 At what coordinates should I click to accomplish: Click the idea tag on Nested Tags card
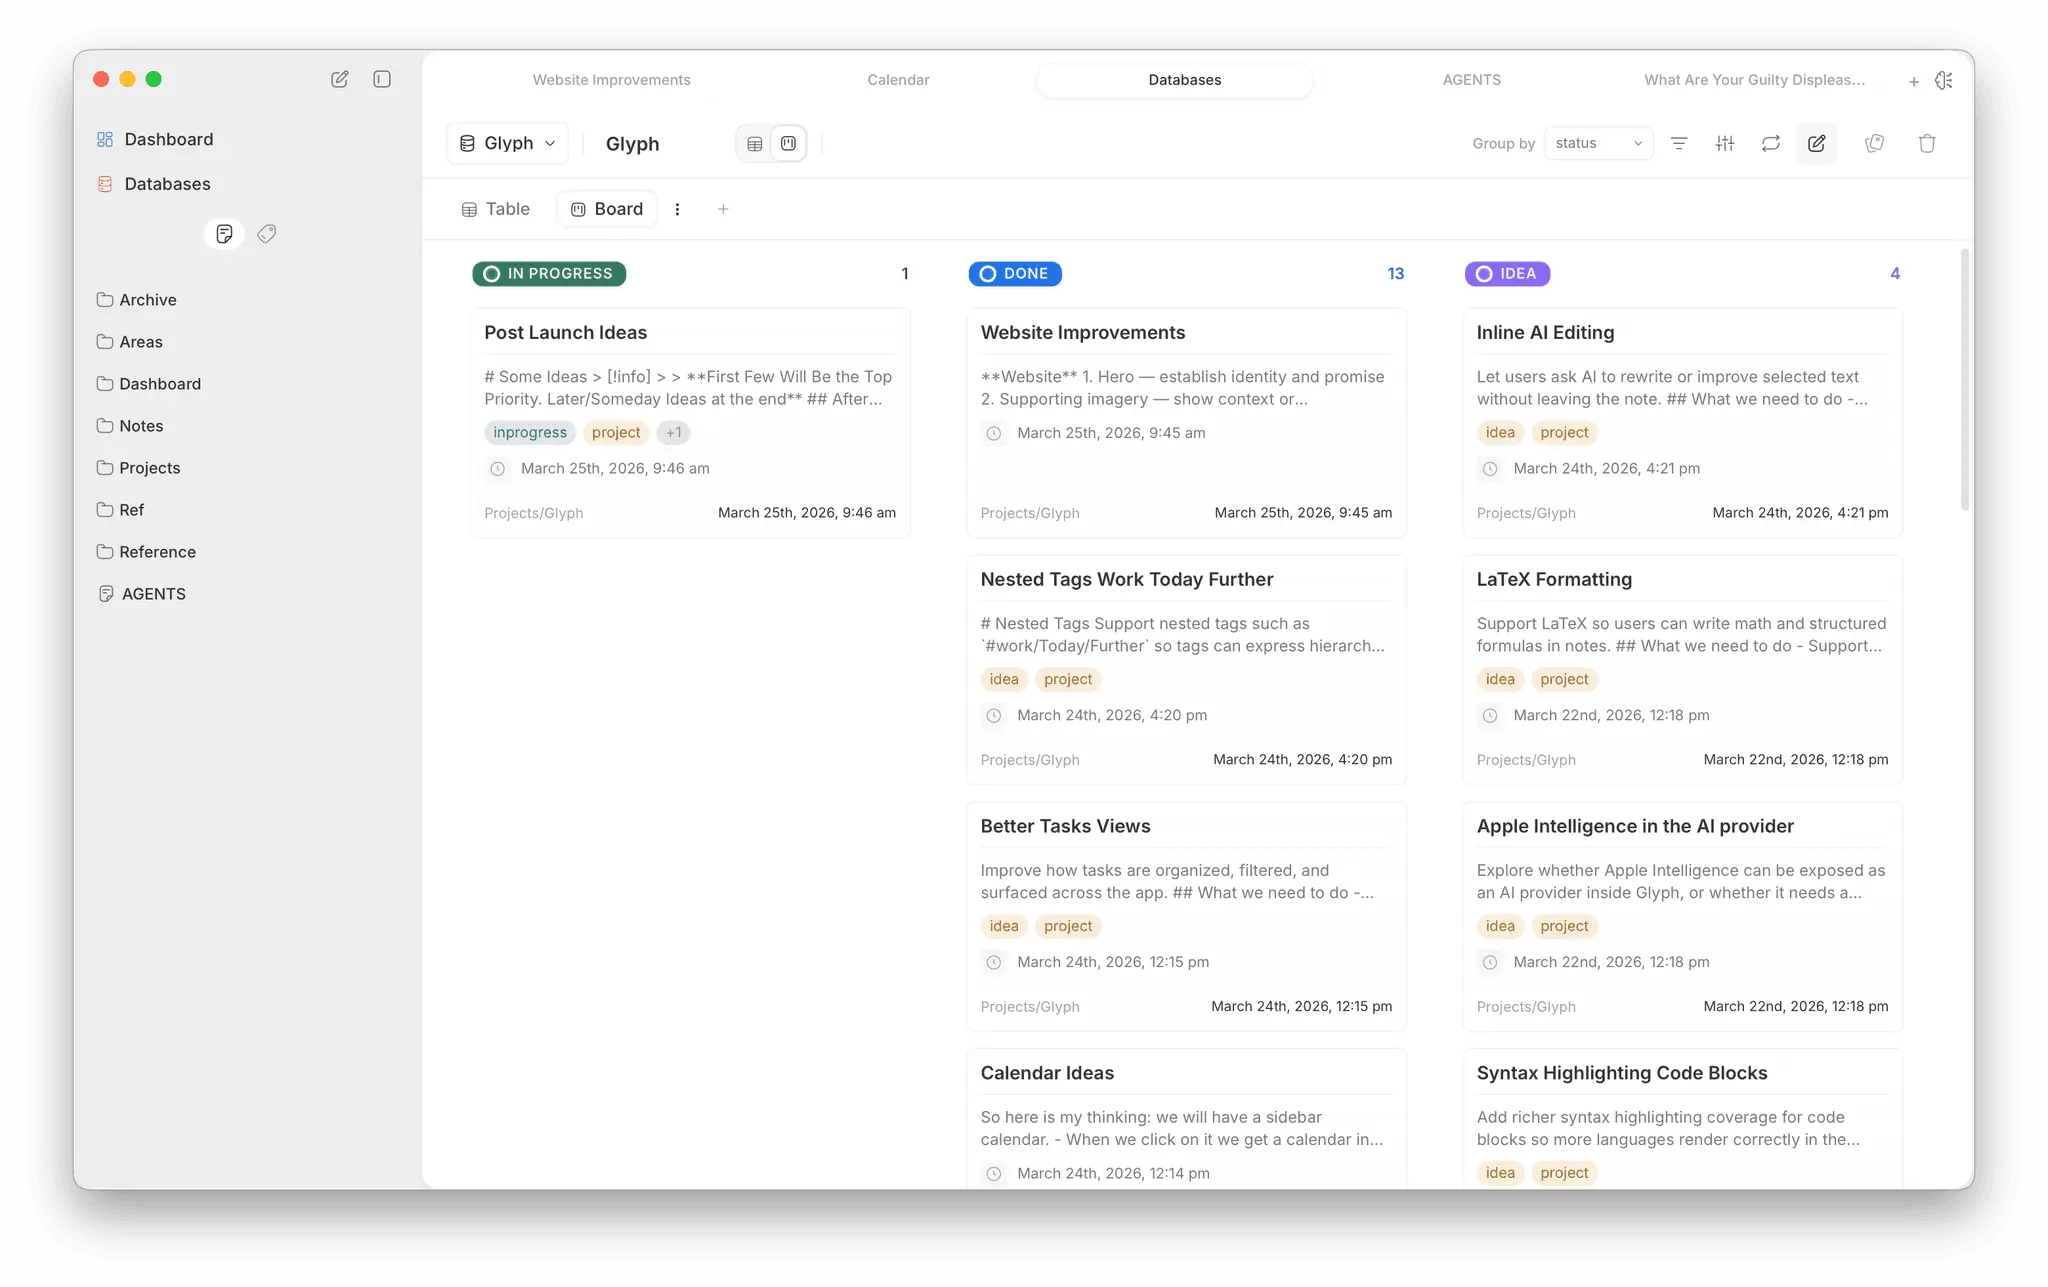(x=1004, y=680)
